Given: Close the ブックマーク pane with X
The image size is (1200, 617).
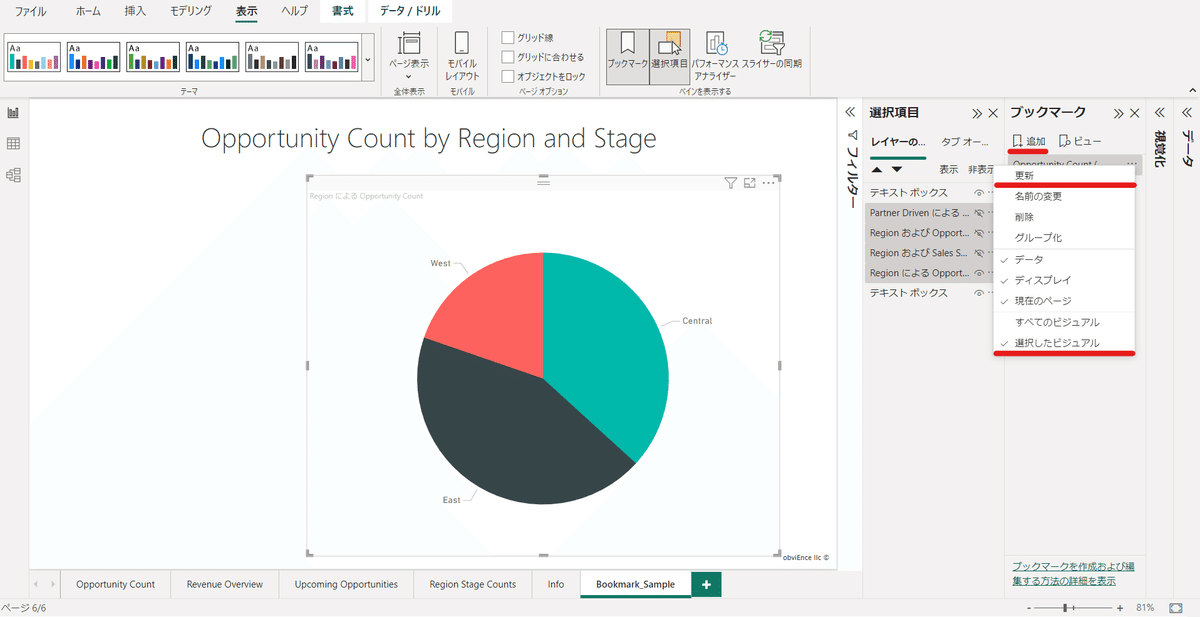Looking at the screenshot, I should pos(1135,113).
